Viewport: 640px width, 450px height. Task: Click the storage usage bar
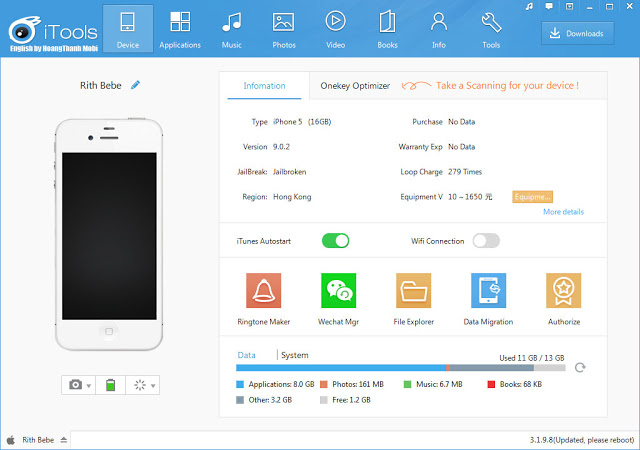coord(401,368)
